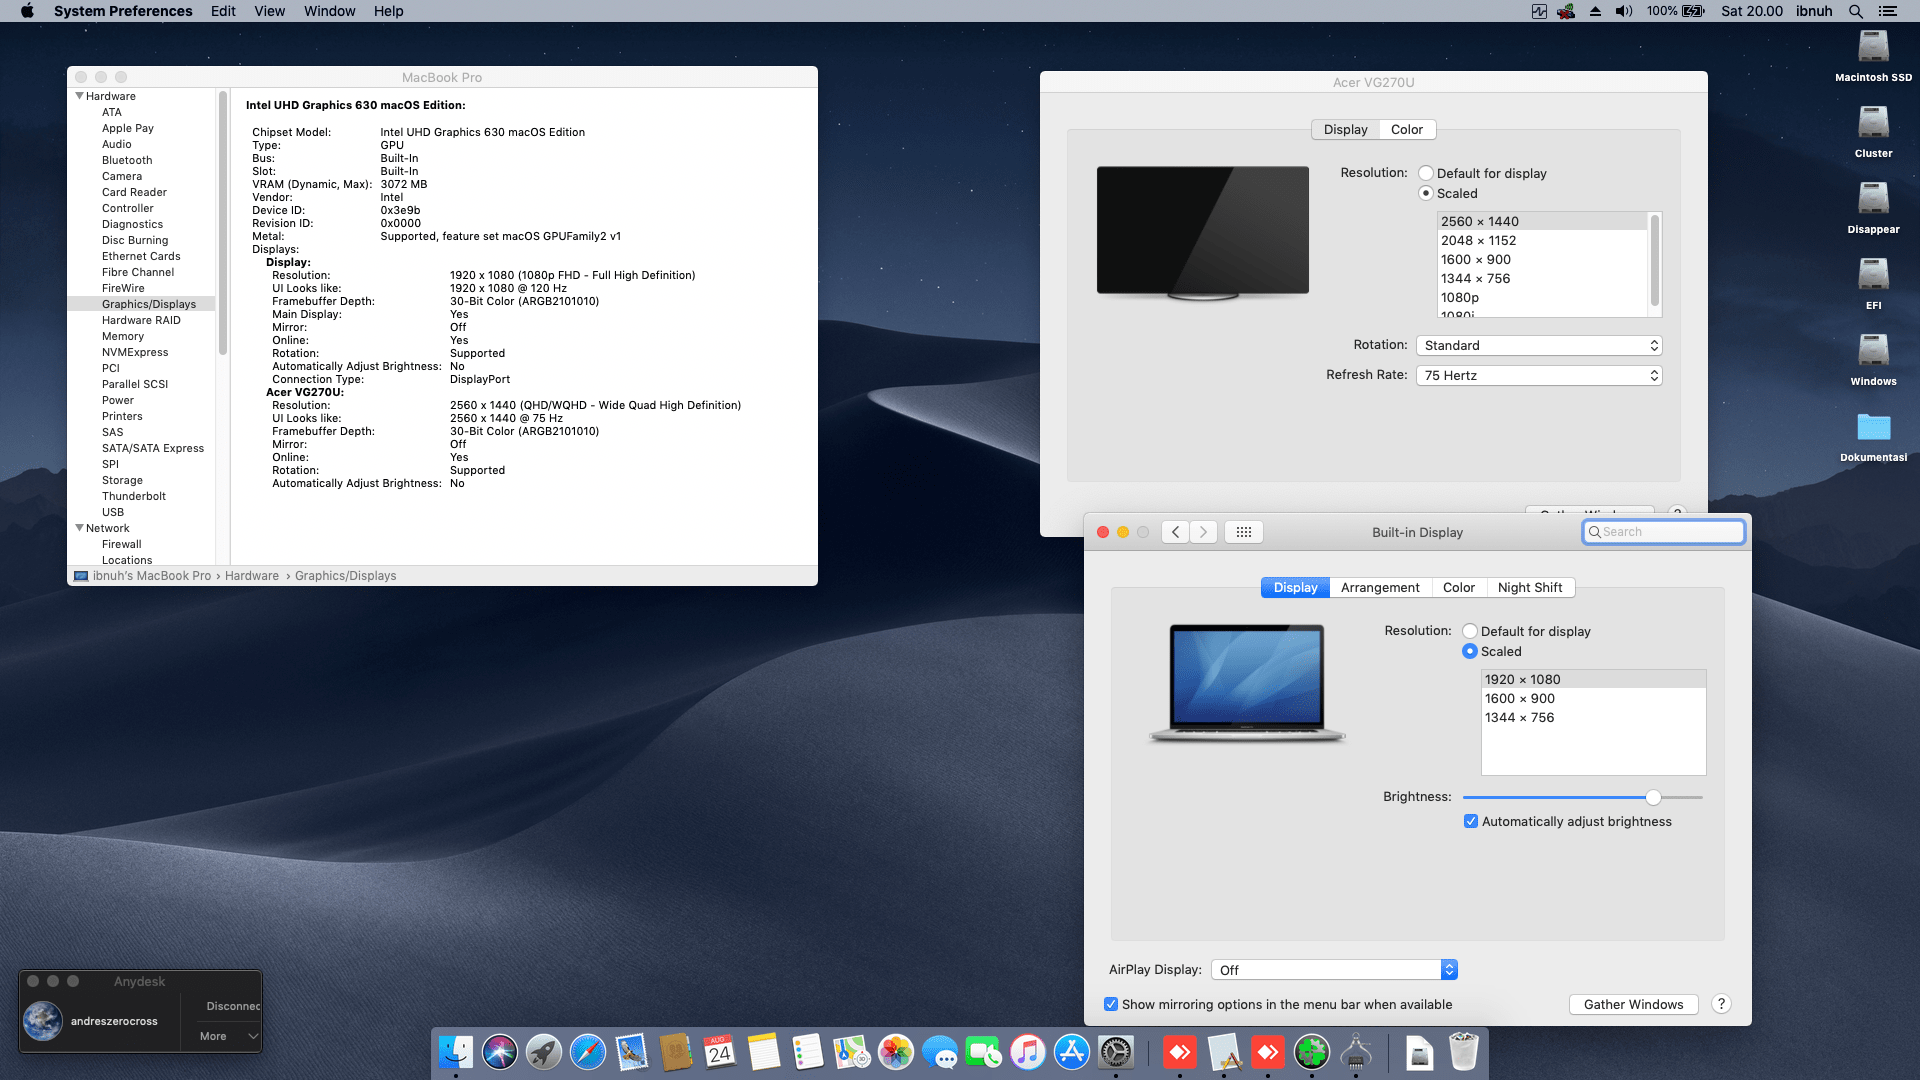Collapse Hardware disclosure triangle
The height and width of the screenshot is (1080, 1920).
pyautogui.click(x=79, y=96)
